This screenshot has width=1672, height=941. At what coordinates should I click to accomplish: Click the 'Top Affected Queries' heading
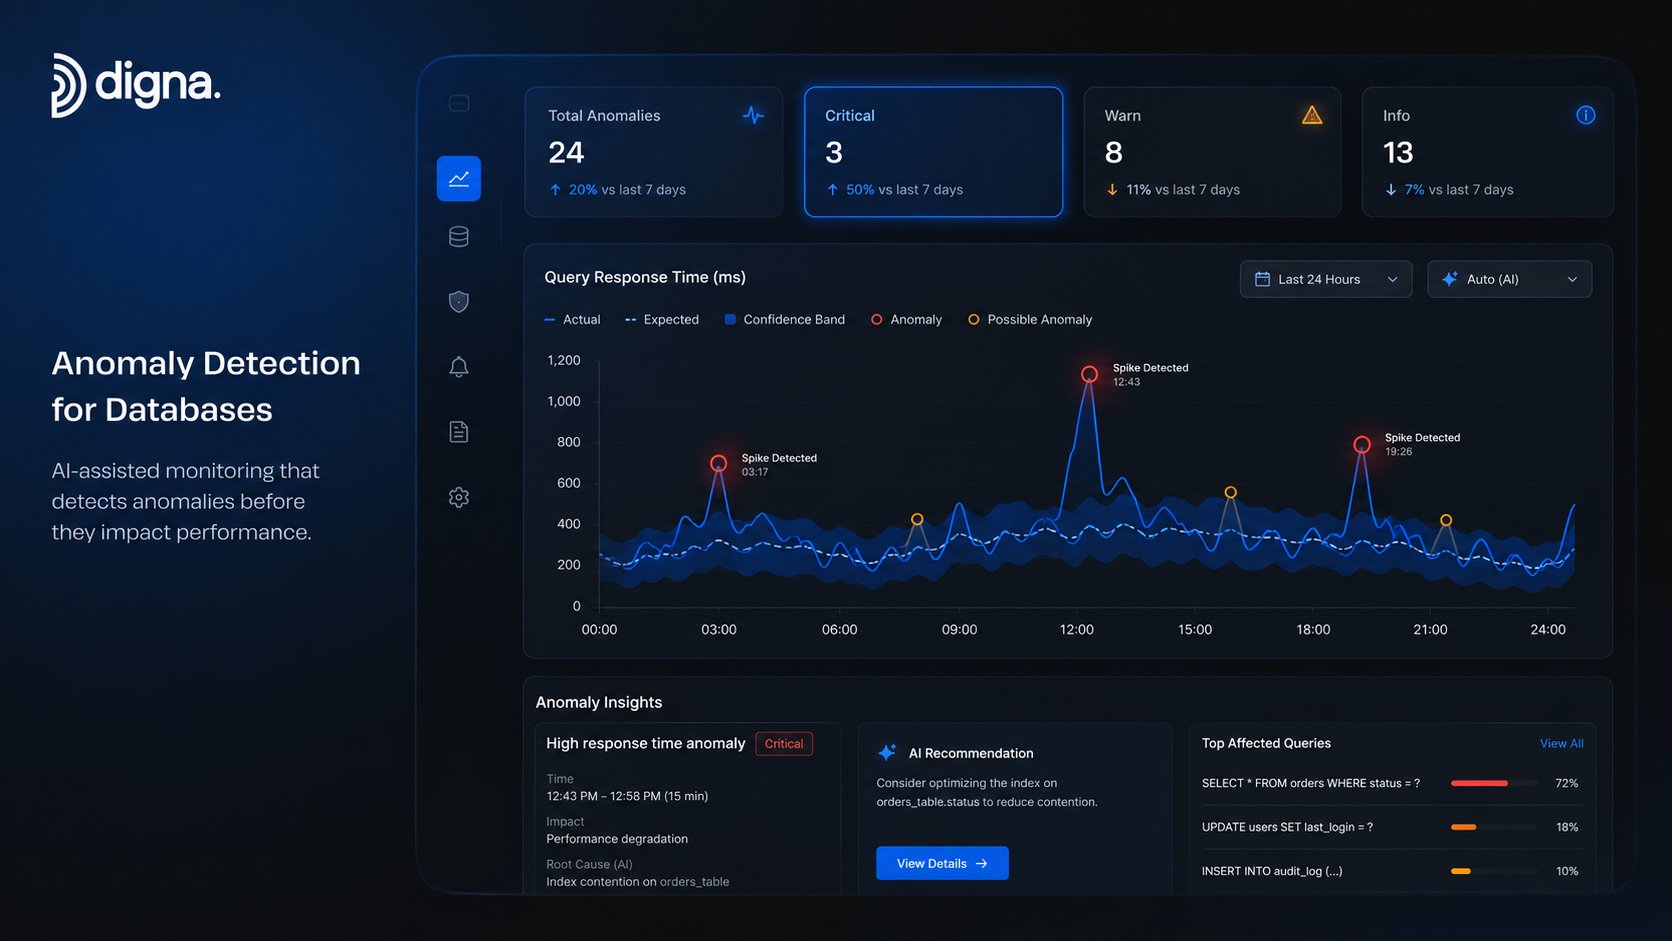click(1266, 743)
